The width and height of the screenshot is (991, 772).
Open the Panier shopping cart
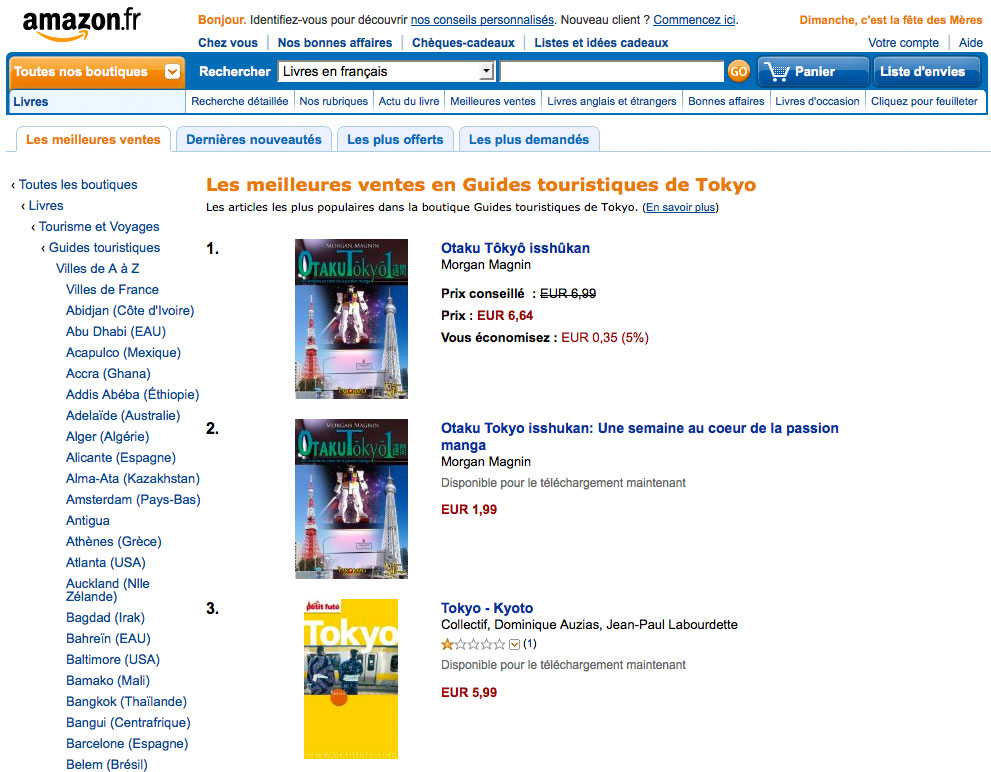coord(813,71)
